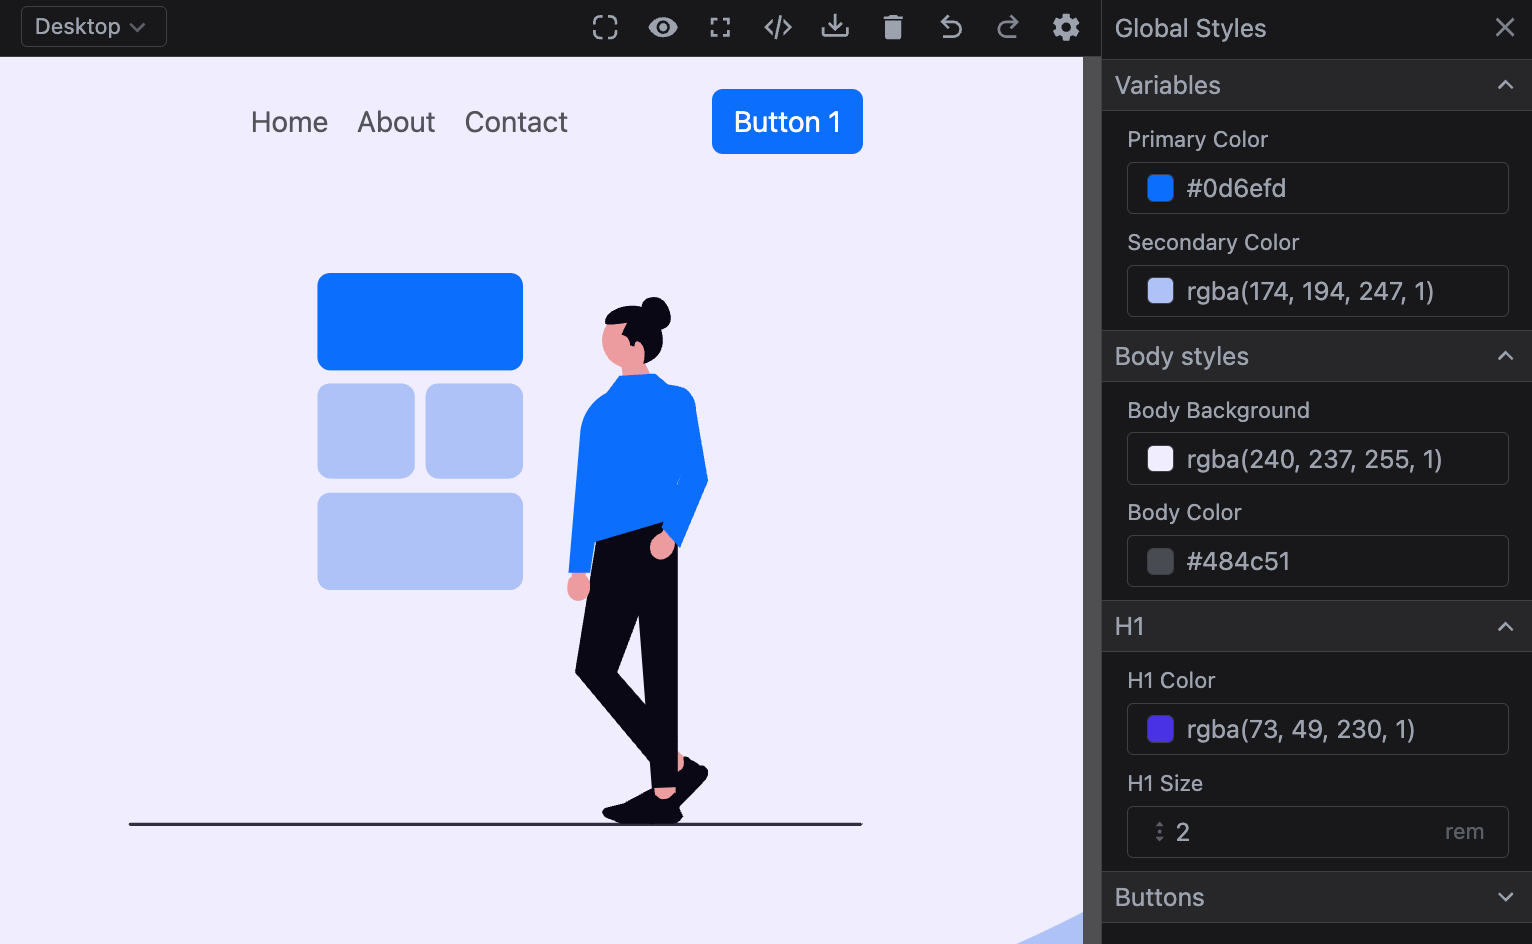Expand the Buttons section
1532x944 pixels.
[x=1505, y=897]
